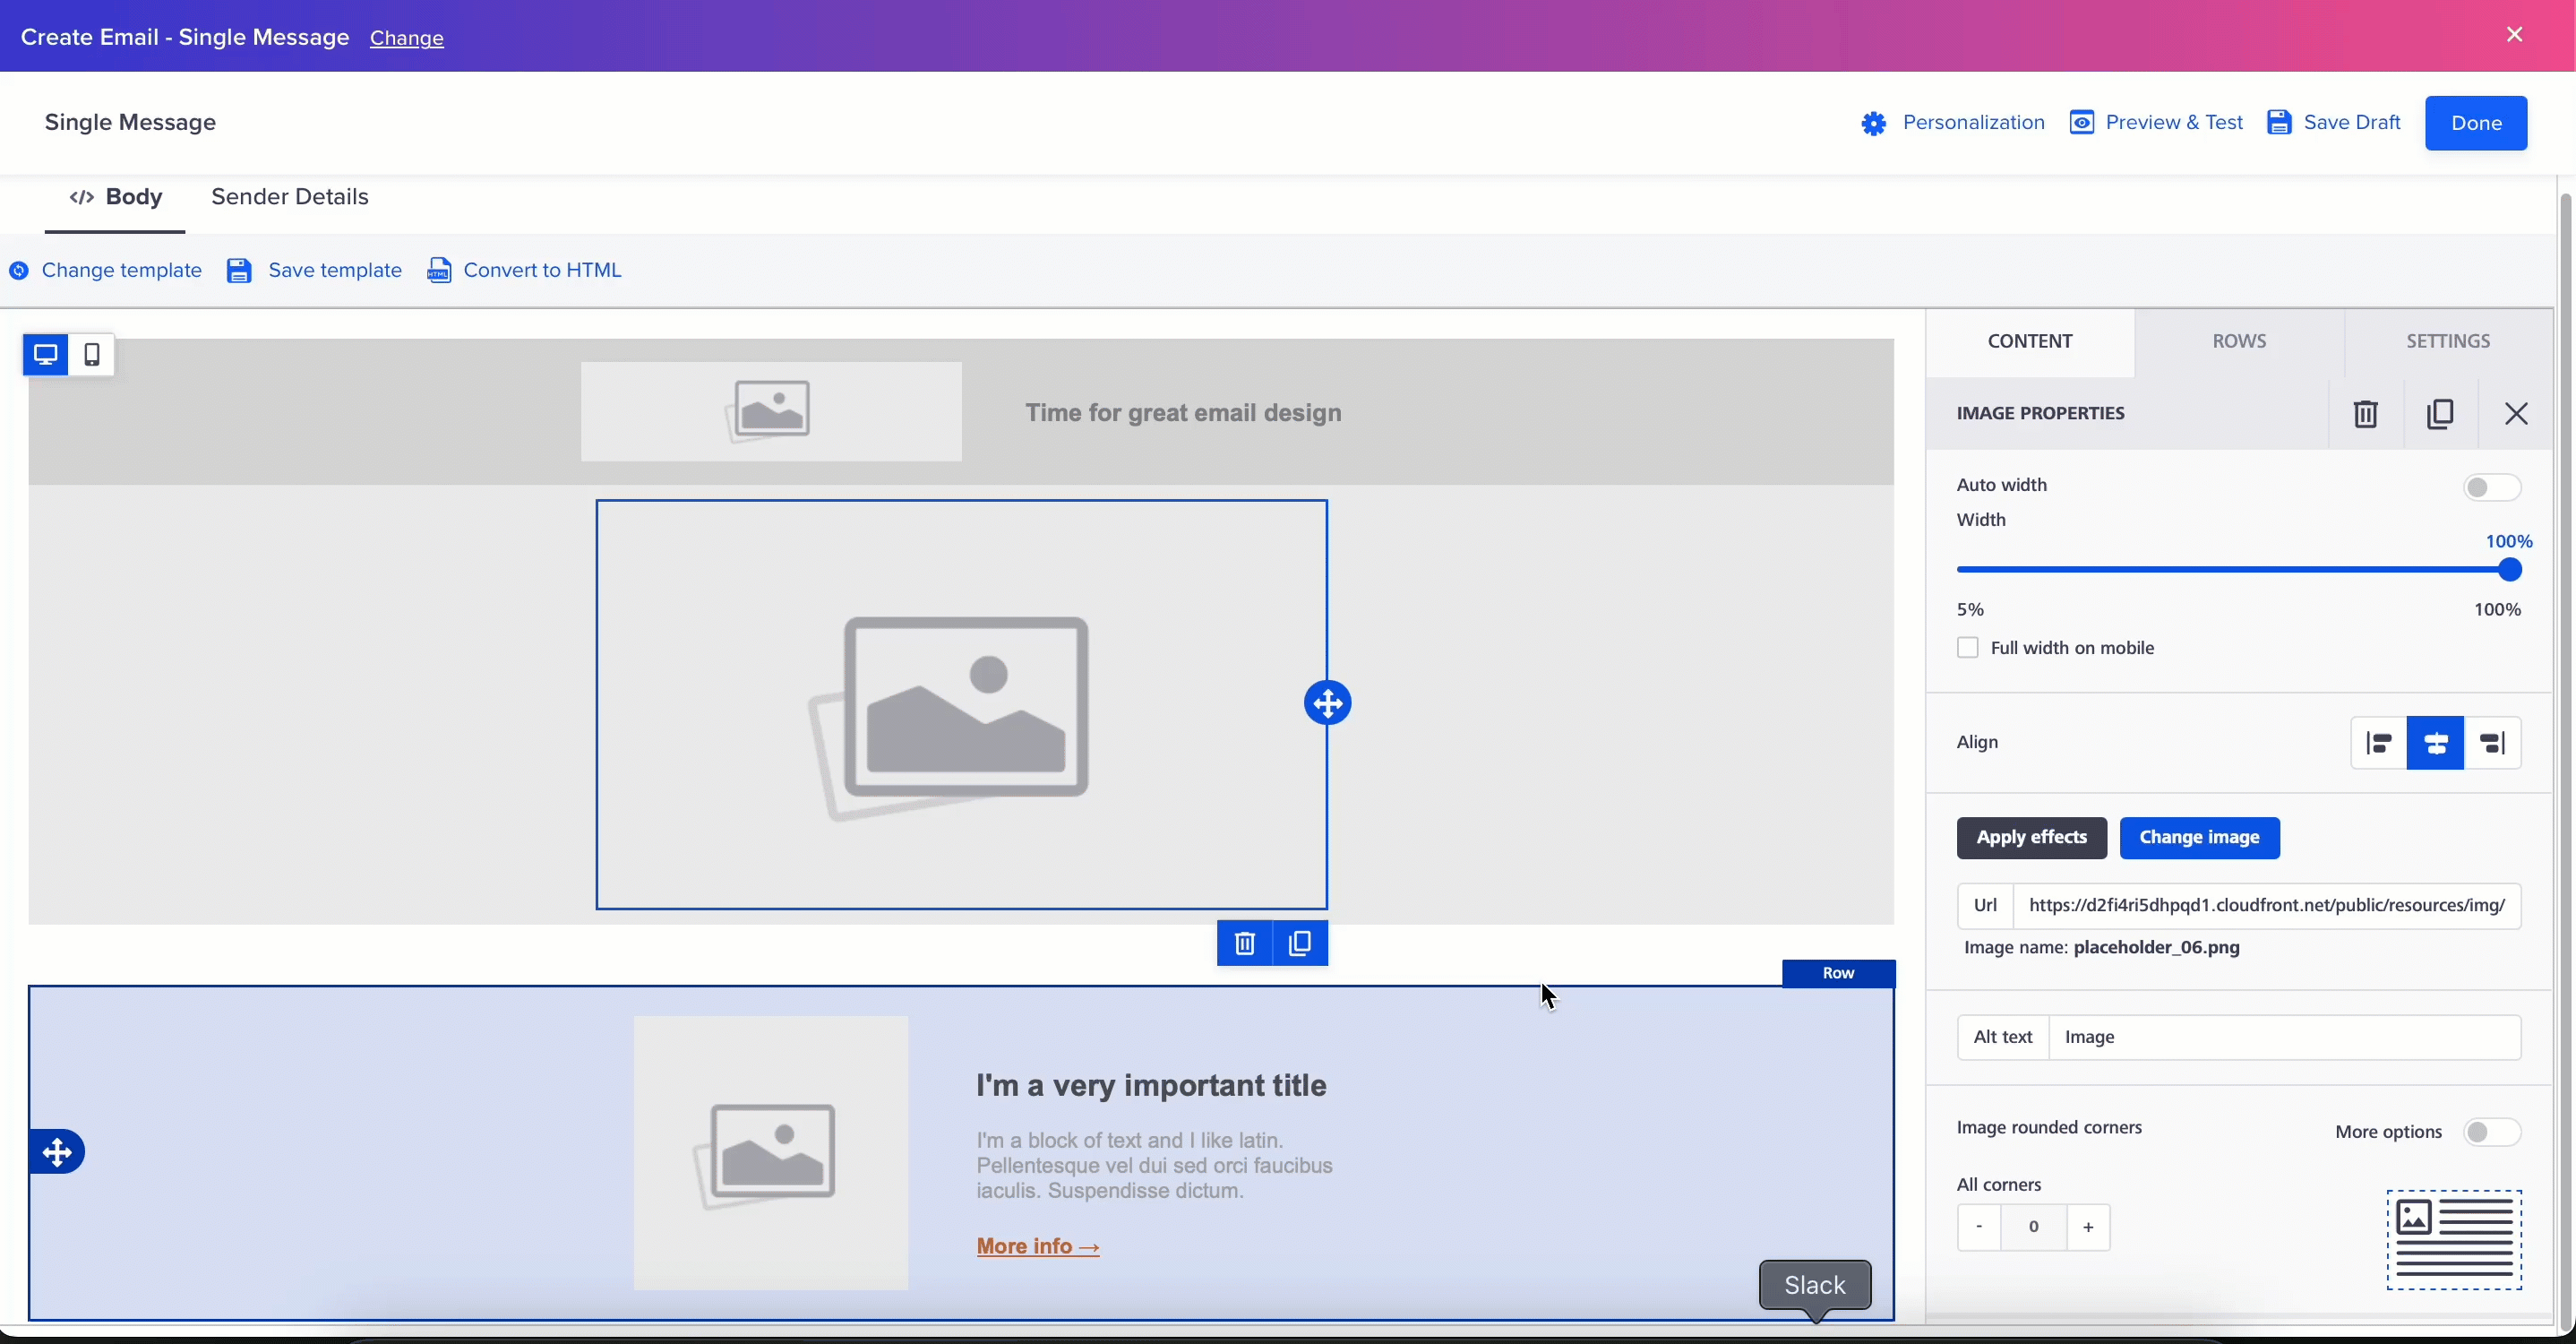2576x1344 pixels.
Task: Click the move handle on selected image
Action: pyautogui.click(x=1328, y=704)
